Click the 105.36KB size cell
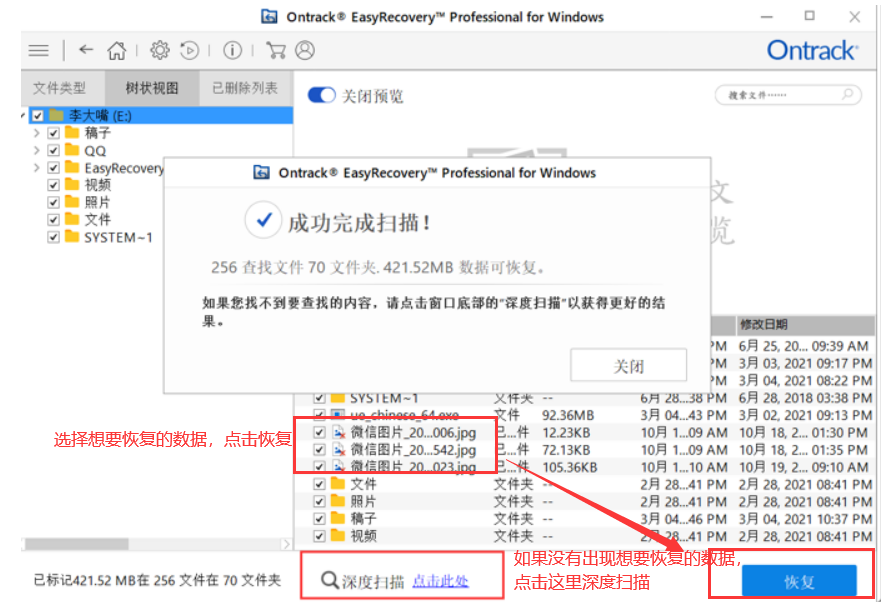 click(x=569, y=467)
